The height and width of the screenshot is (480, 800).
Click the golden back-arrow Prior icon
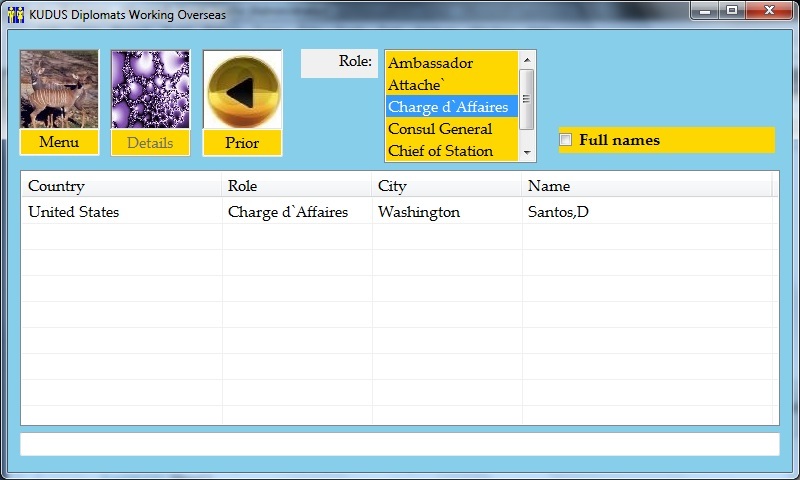[242, 90]
